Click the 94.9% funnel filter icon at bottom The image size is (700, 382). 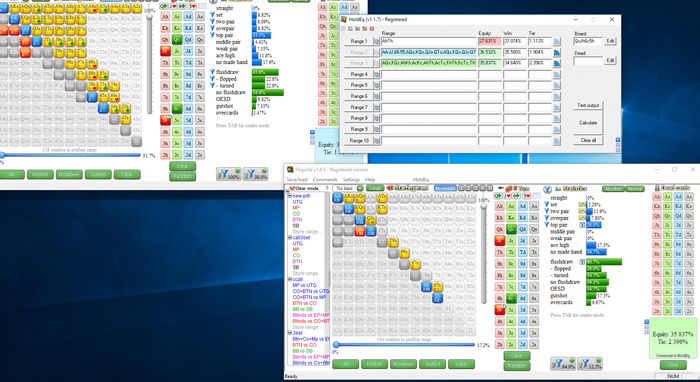point(563,364)
